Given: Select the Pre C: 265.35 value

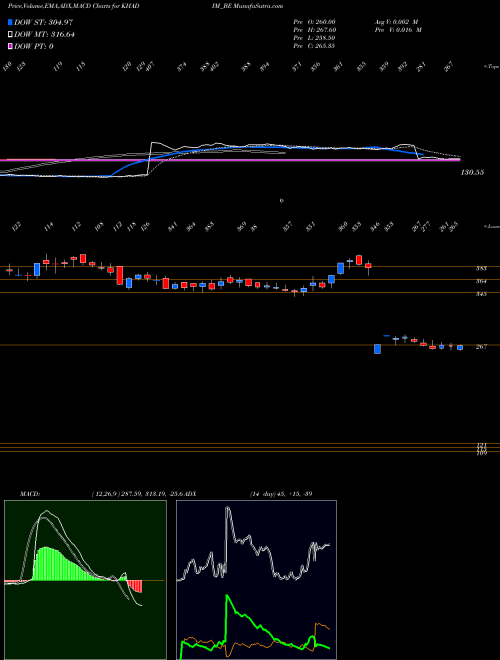Looking at the screenshot, I should point(314,46).
